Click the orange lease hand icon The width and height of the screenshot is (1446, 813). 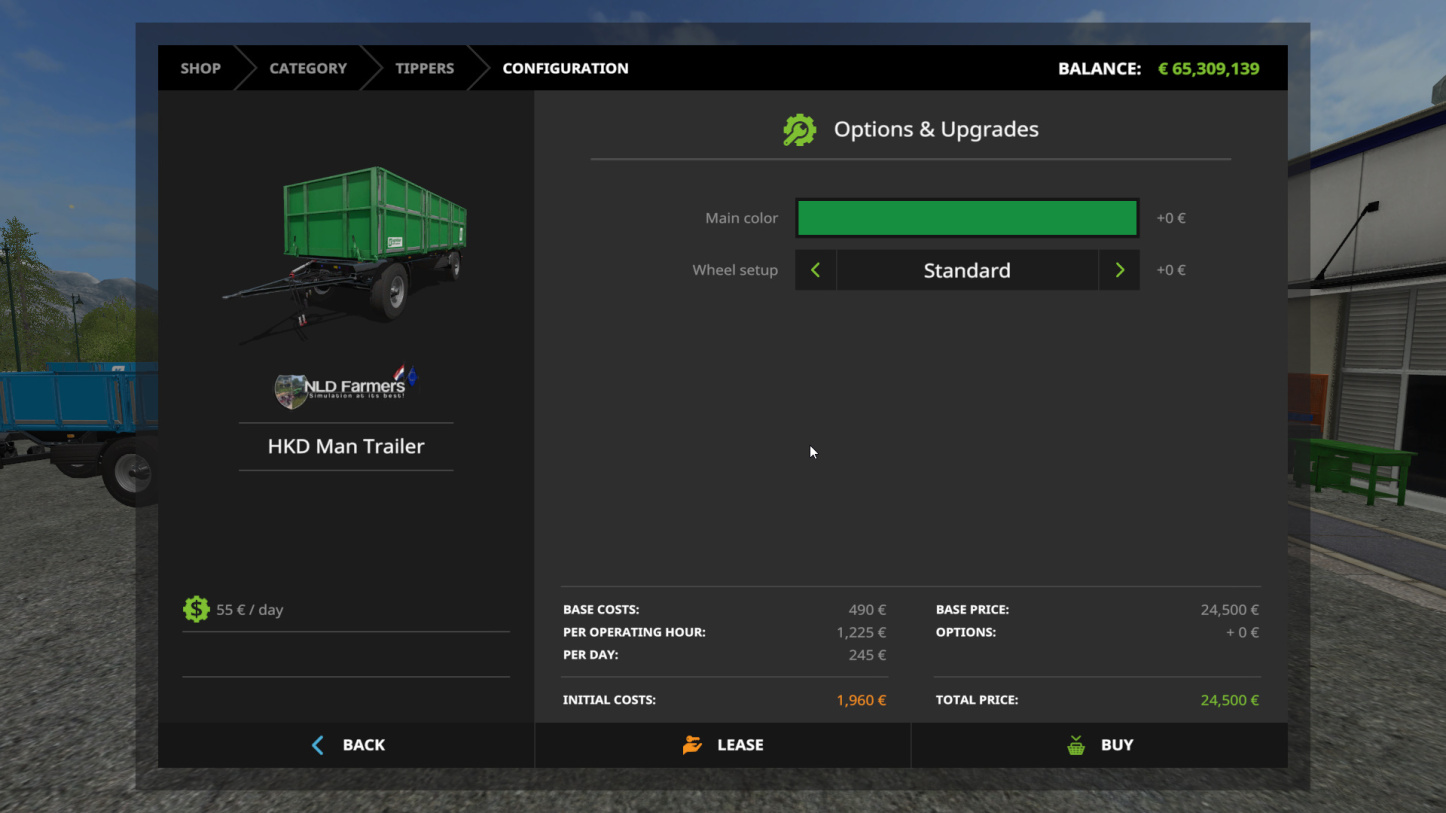pos(692,745)
